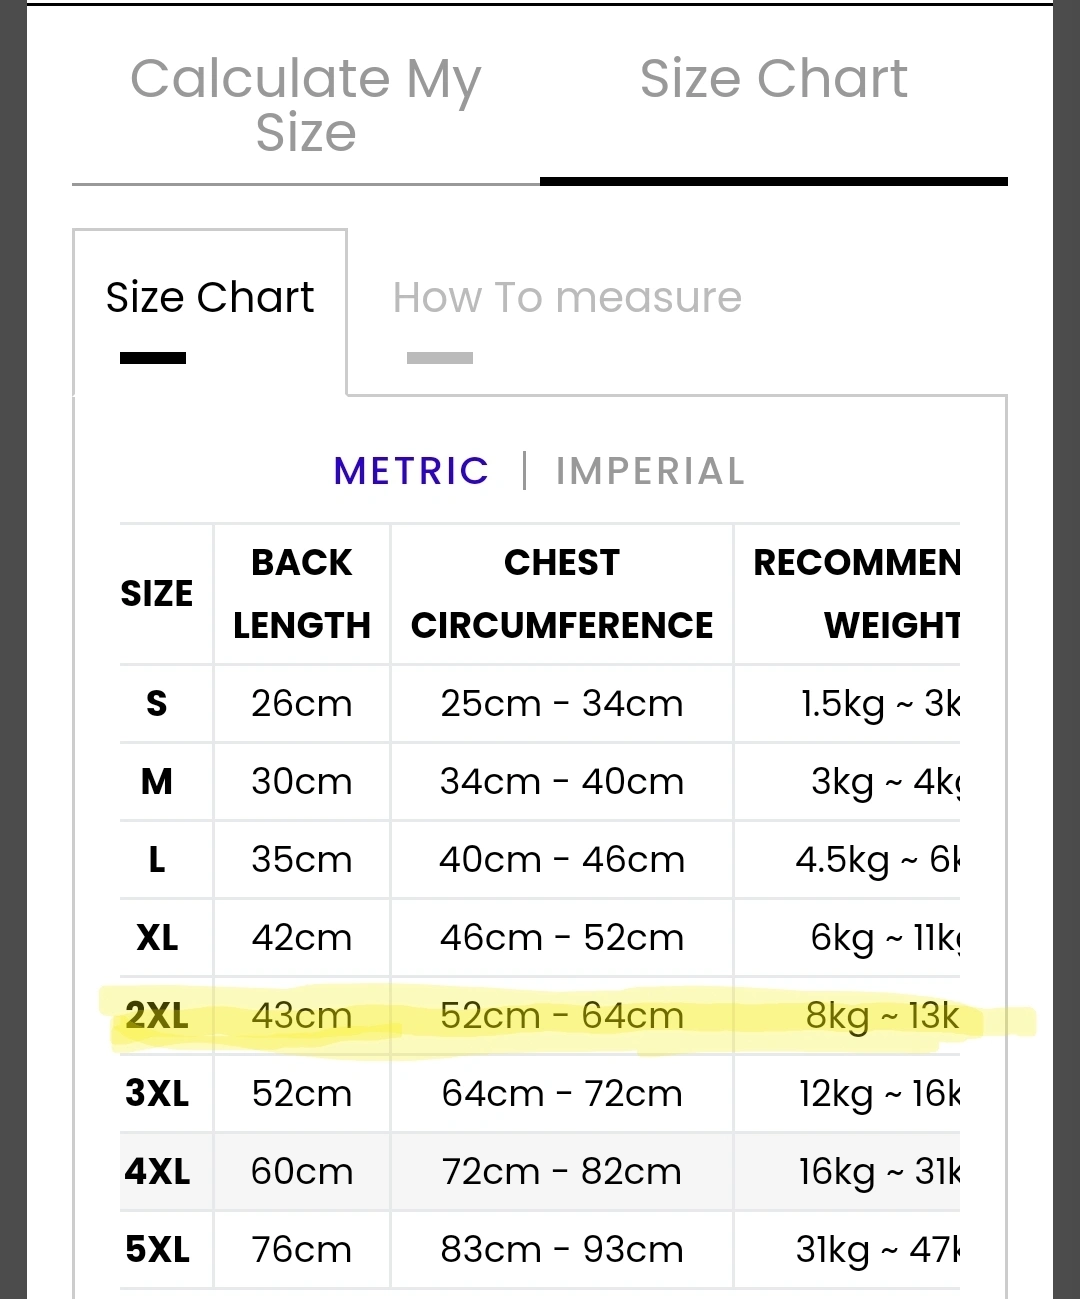Select the M size row label

[157, 782]
